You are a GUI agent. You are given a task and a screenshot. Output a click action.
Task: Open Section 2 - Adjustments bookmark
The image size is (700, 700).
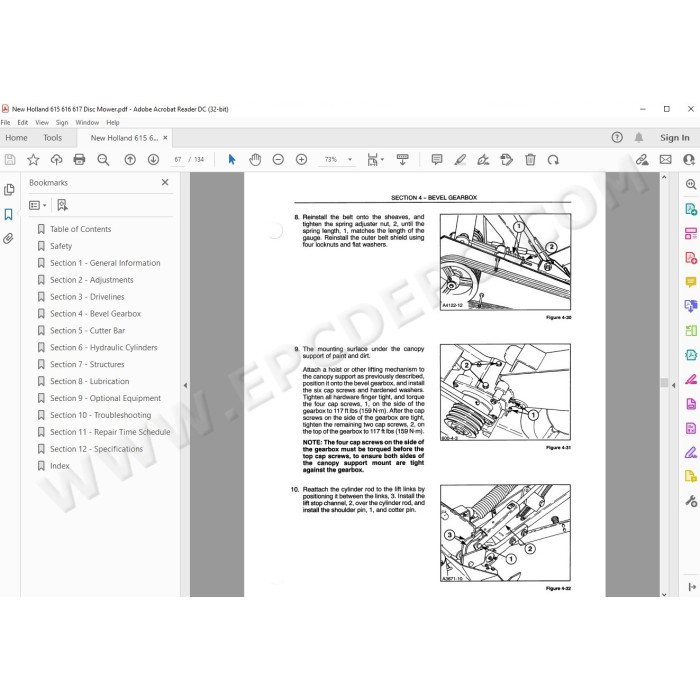coord(92,280)
